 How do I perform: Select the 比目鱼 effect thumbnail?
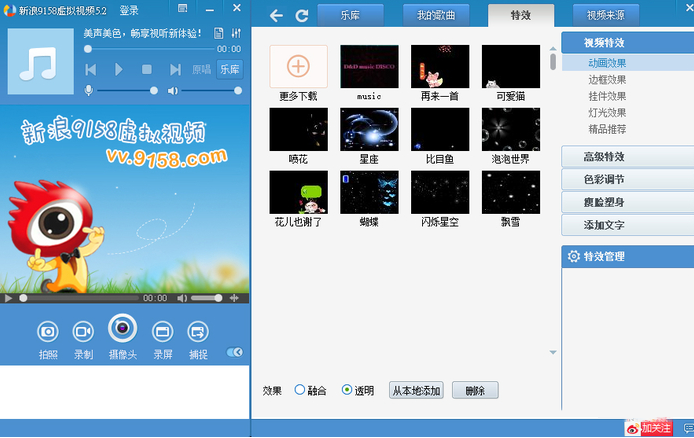coord(440,129)
